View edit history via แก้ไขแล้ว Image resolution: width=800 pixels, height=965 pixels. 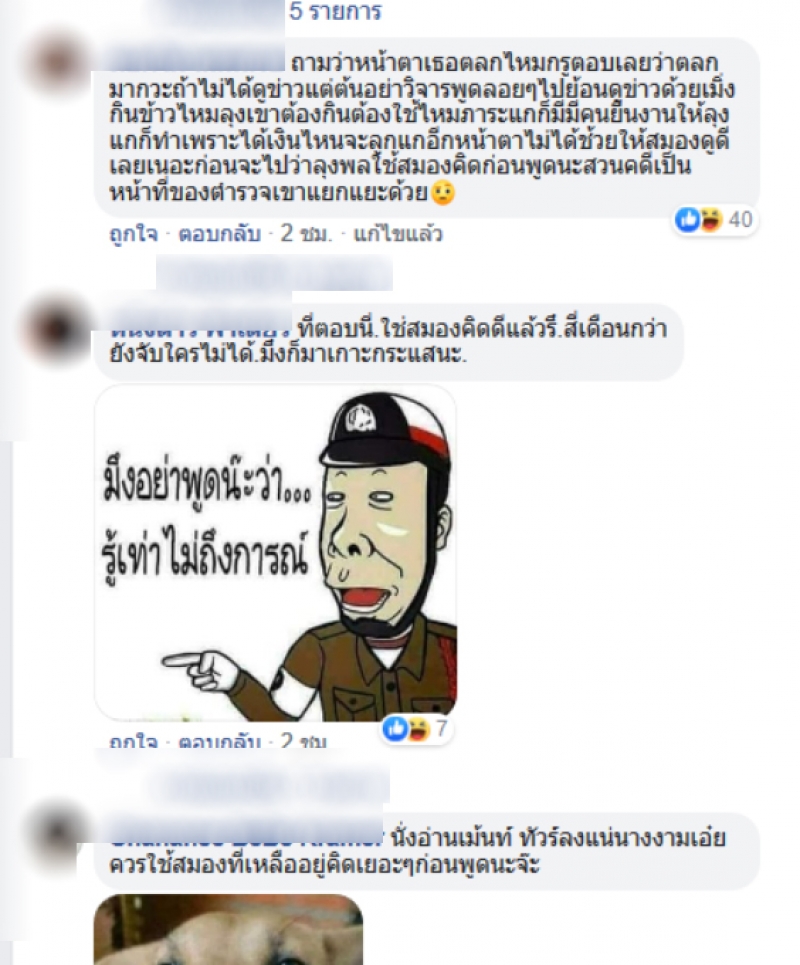398,234
